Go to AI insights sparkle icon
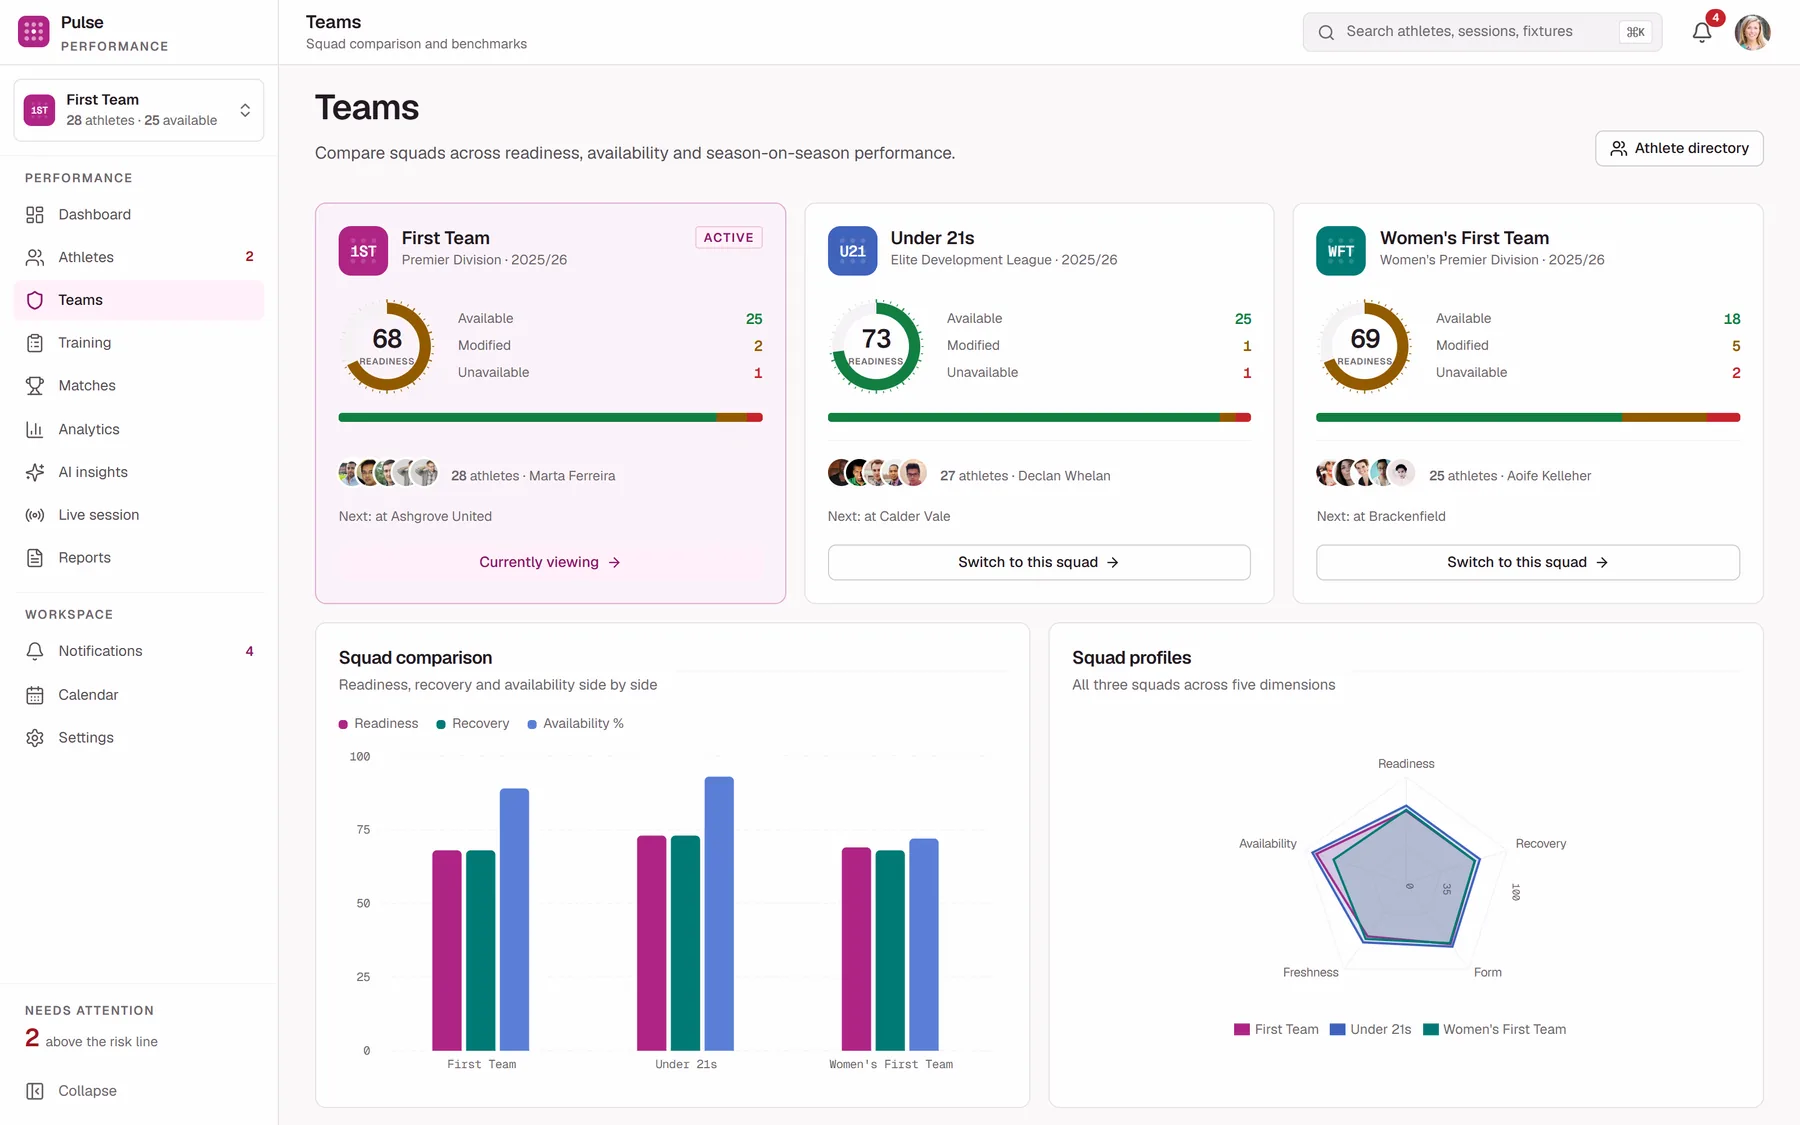 [x=35, y=472]
